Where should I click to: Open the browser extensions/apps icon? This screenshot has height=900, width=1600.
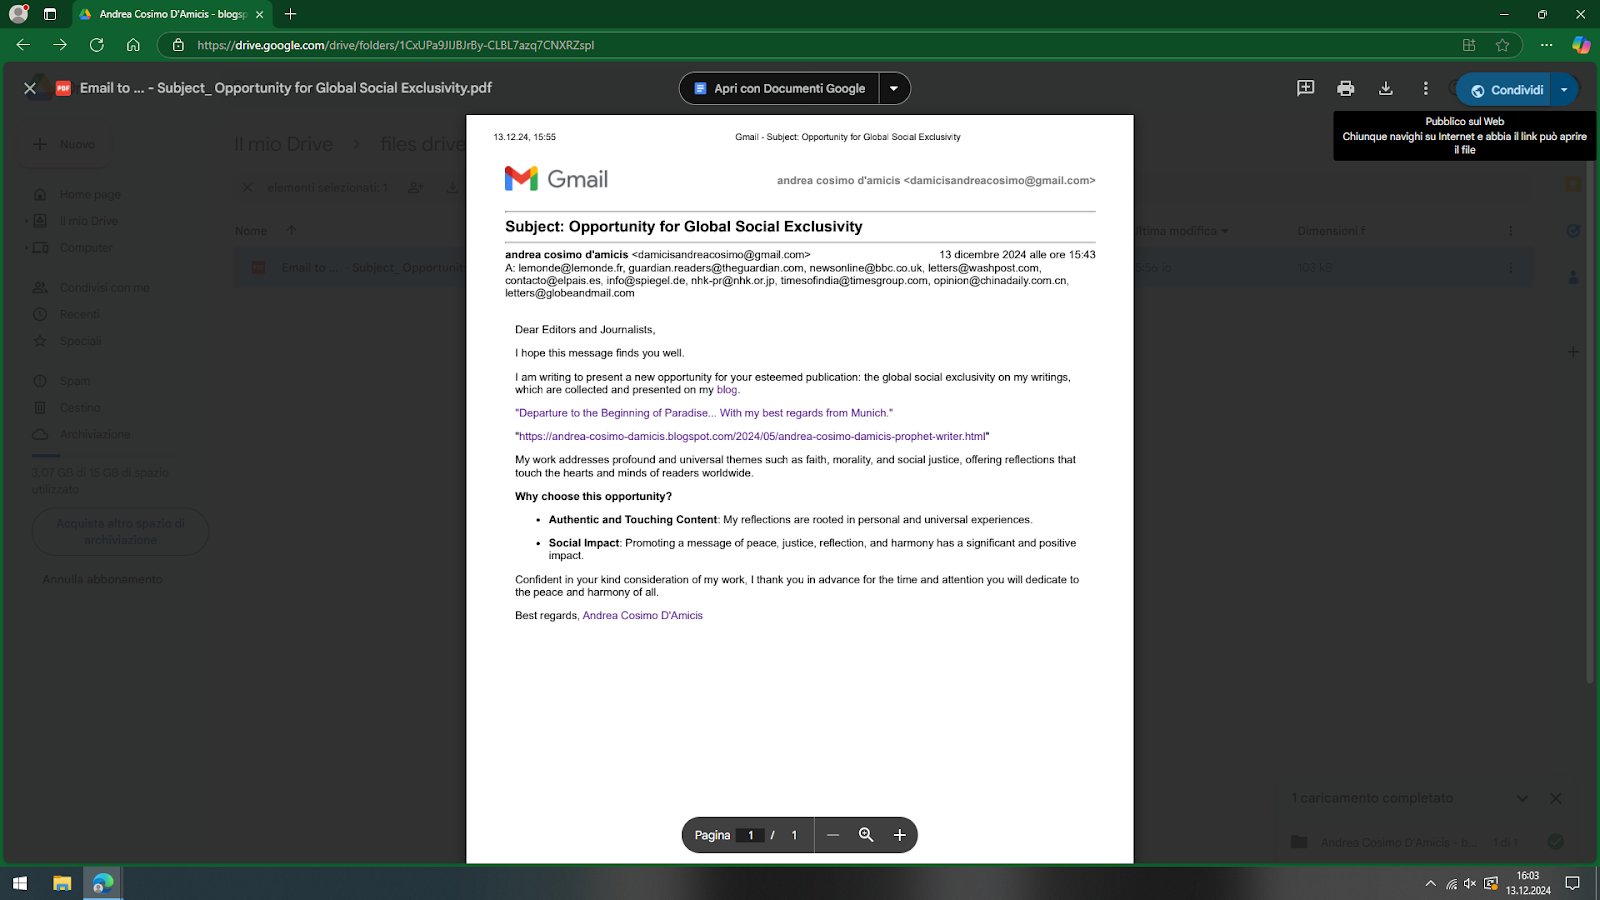pyautogui.click(x=1469, y=45)
